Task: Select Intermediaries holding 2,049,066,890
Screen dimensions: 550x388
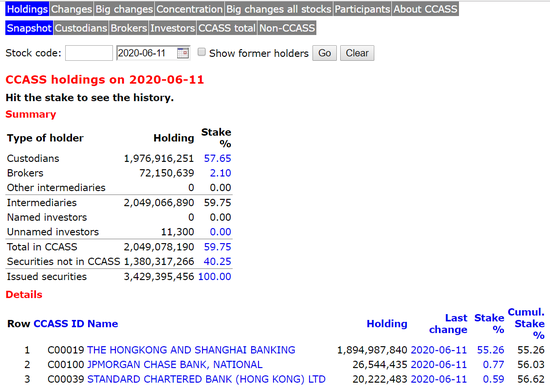Action: point(159,203)
